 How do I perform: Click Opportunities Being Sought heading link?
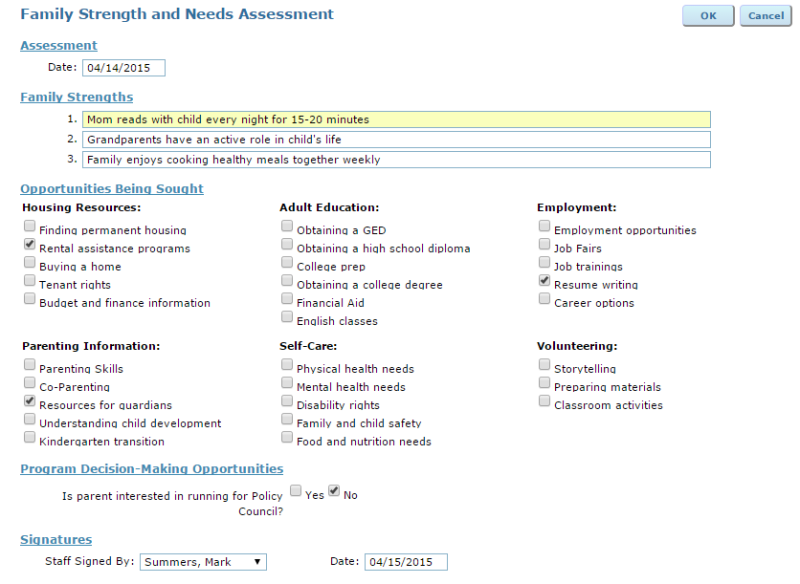[x=112, y=188]
